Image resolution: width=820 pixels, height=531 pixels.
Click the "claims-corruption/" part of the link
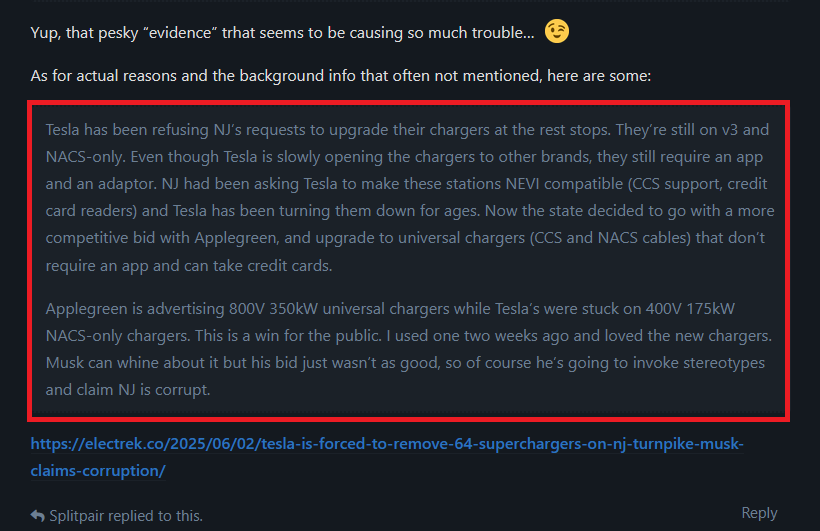(98, 471)
